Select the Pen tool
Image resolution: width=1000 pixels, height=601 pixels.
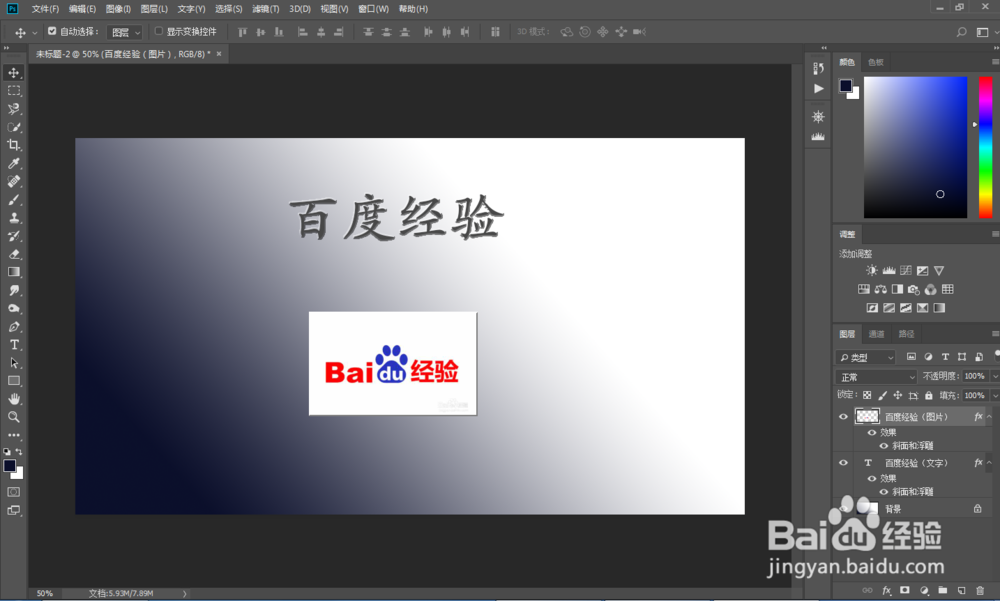[13, 327]
